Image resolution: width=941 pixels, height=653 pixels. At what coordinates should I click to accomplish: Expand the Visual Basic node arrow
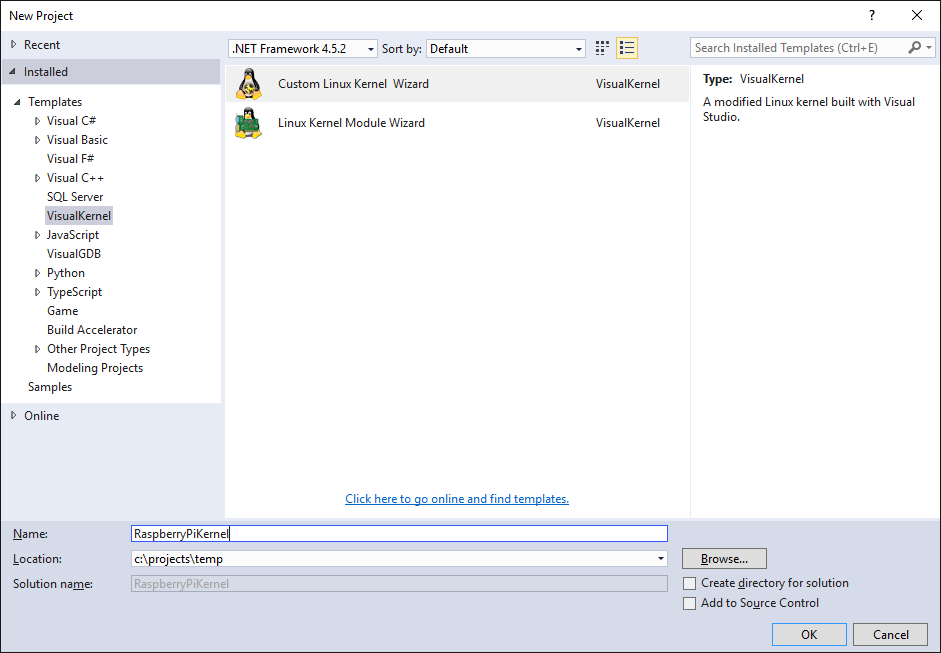[x=37, y=140]
